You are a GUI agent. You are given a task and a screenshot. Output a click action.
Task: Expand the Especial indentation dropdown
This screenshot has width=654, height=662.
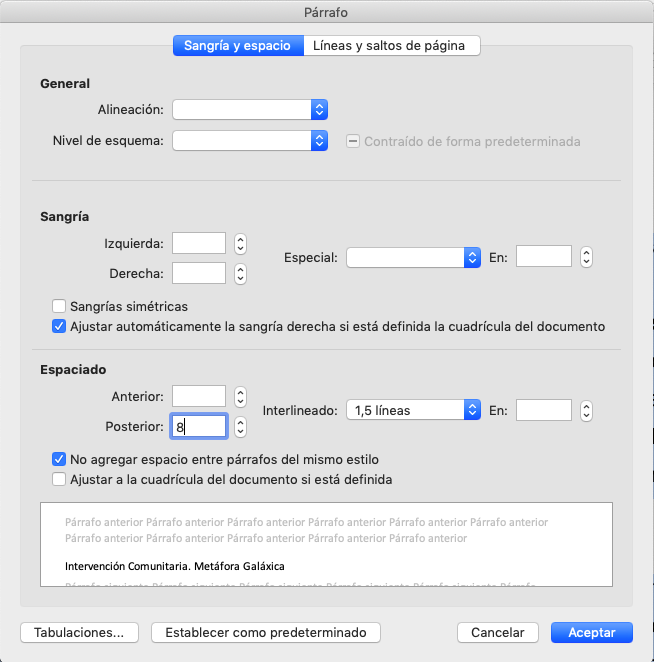[x=413, y=257]
